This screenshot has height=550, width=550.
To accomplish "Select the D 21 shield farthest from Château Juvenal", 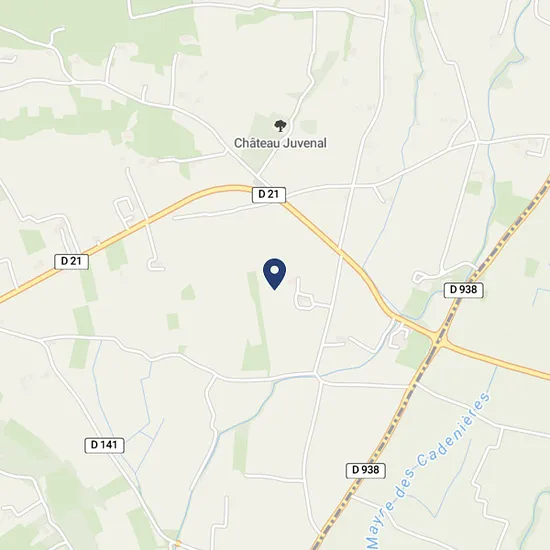I will 72,262.
